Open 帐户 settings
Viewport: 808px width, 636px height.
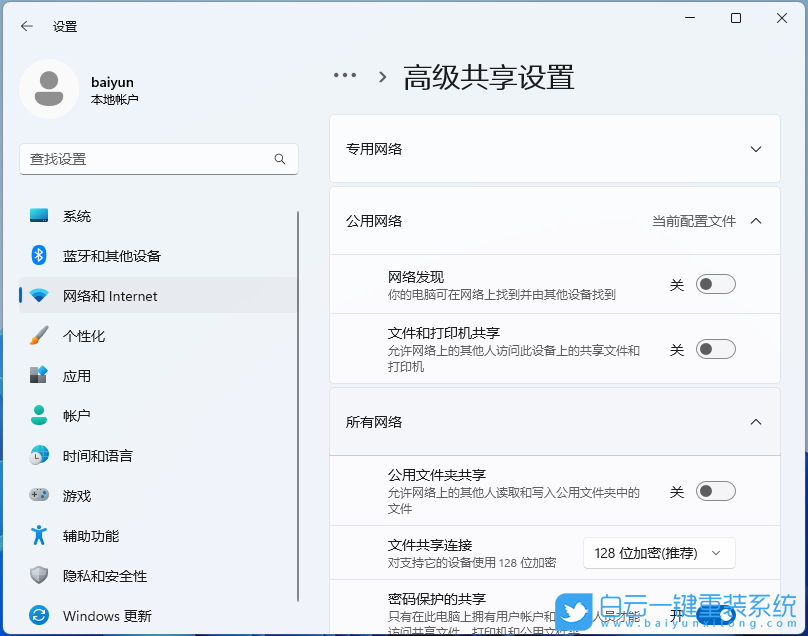click(76, 415)
